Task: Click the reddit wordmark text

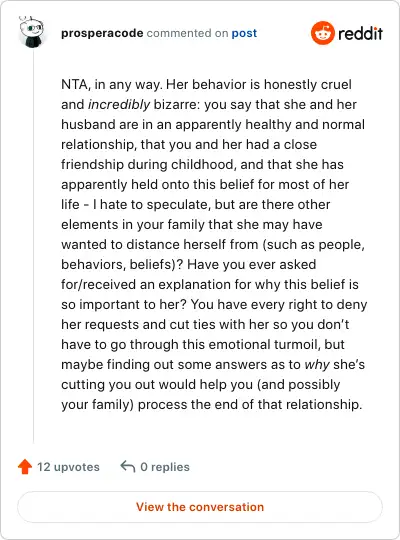Action: (360, 33)
